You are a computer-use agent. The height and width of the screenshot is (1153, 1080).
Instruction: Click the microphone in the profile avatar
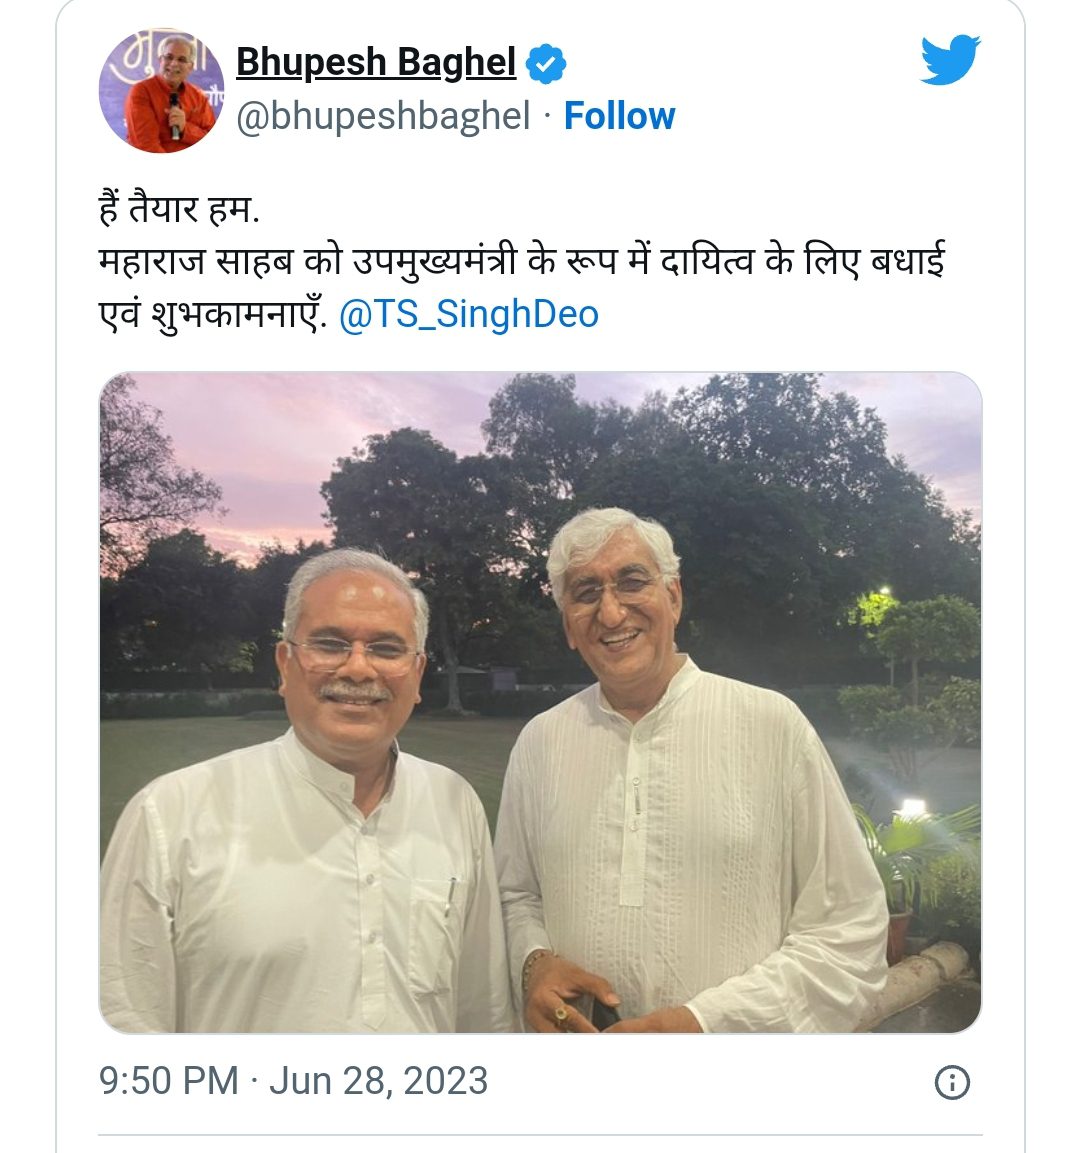pyautogui.click(x=174, y=116)
